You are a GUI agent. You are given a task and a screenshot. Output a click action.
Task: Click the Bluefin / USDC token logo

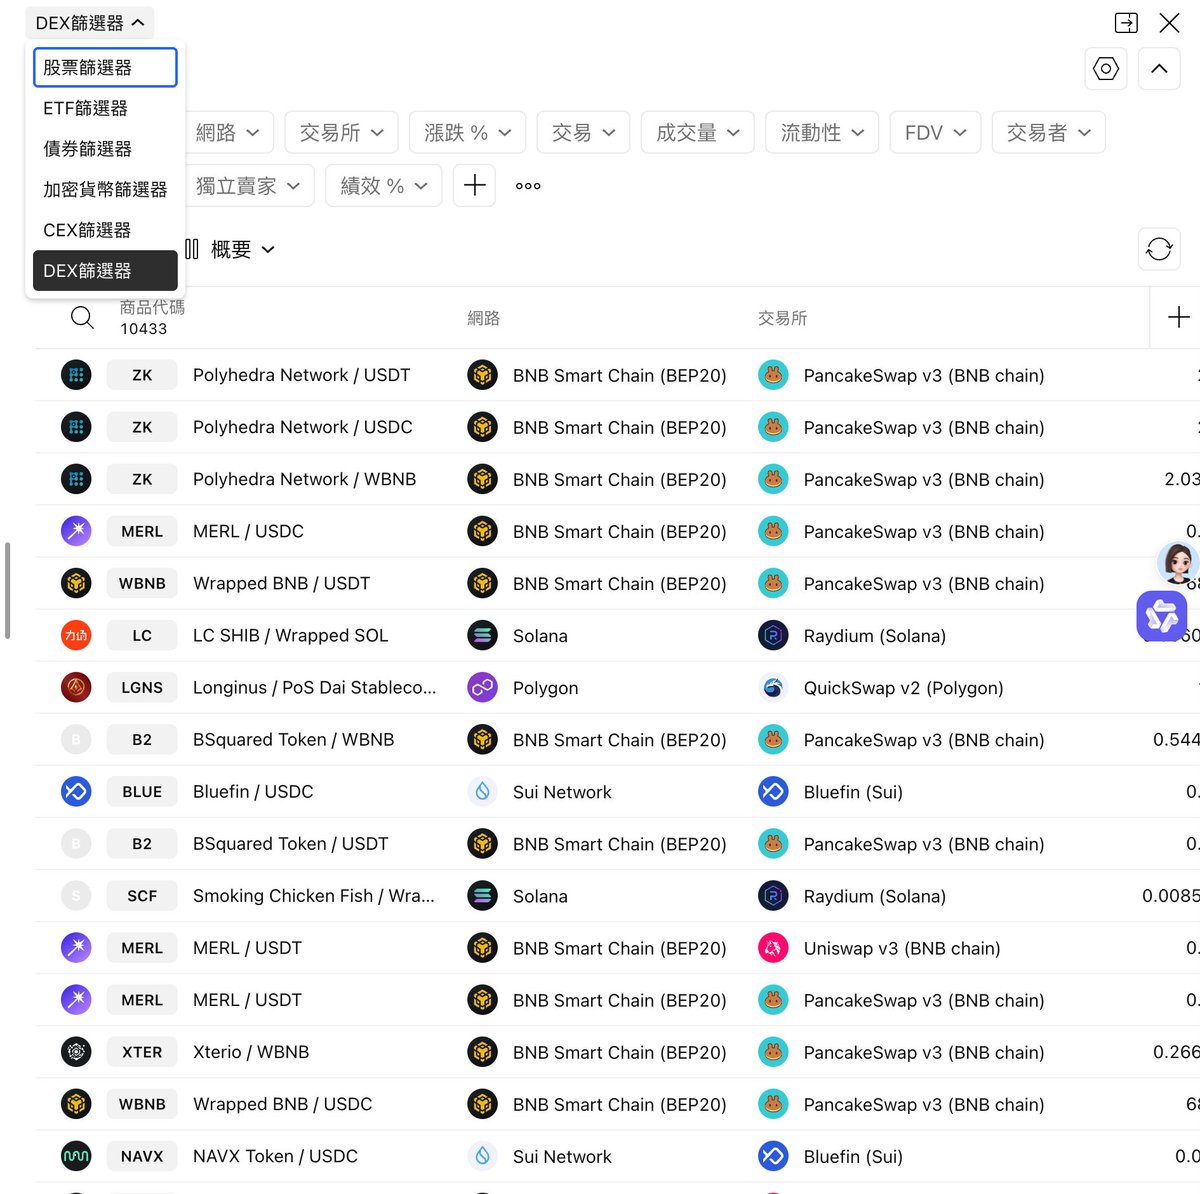coord(76,792)
